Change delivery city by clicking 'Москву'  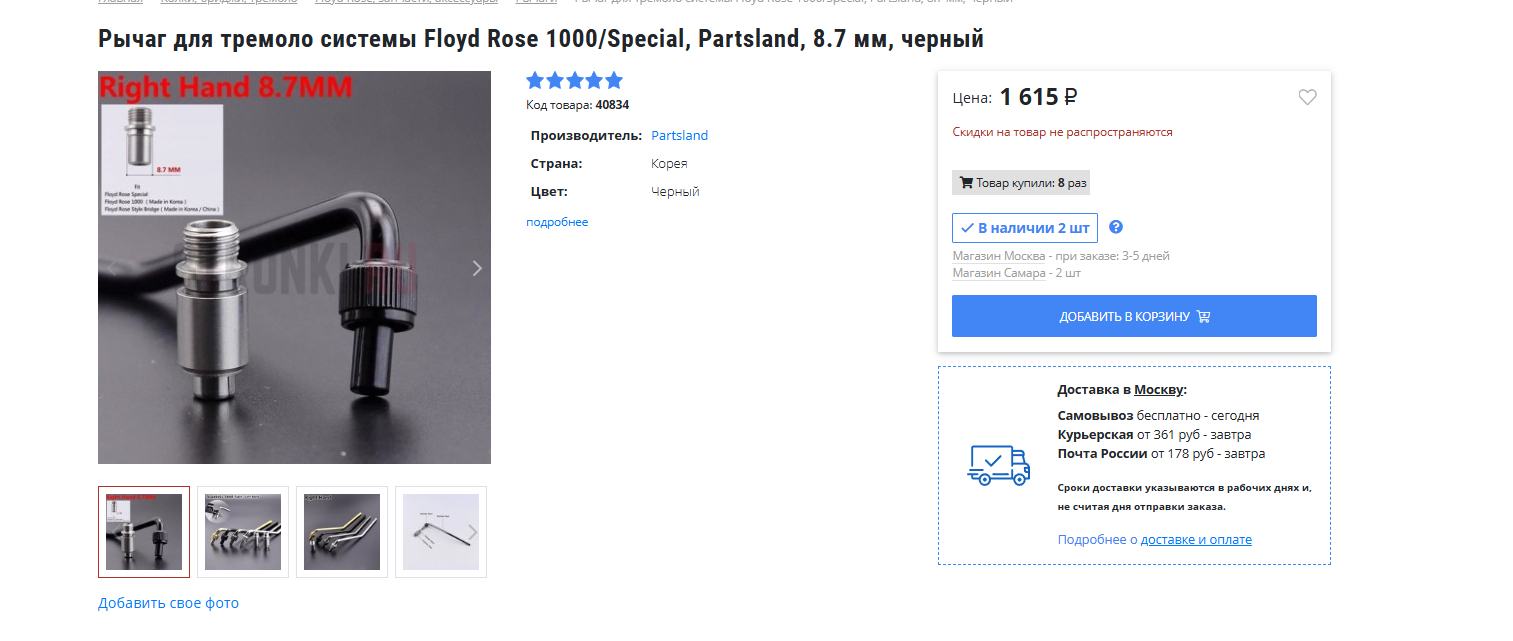1158,390
